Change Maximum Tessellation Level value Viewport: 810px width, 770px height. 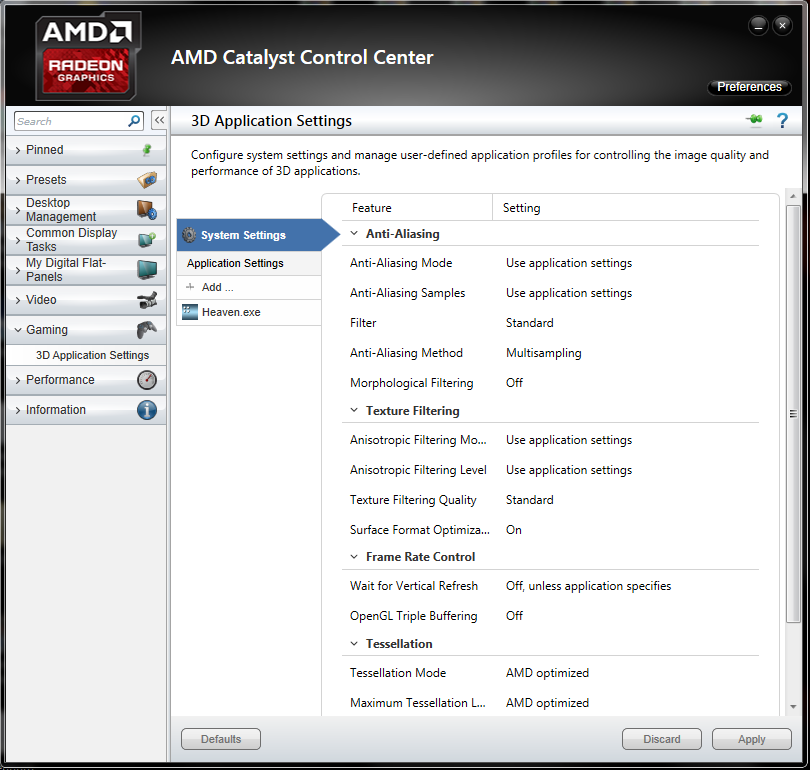coord(547,703)
